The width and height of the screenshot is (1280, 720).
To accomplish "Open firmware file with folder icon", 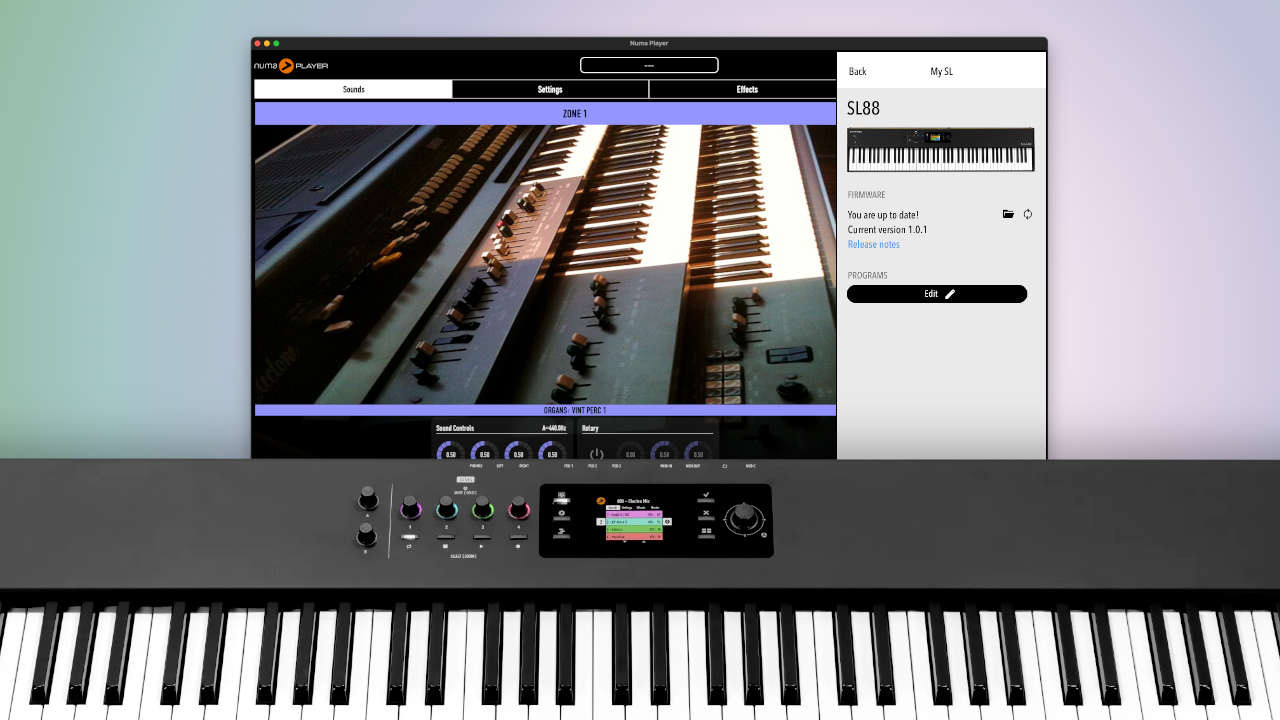I will [1008, 214].
